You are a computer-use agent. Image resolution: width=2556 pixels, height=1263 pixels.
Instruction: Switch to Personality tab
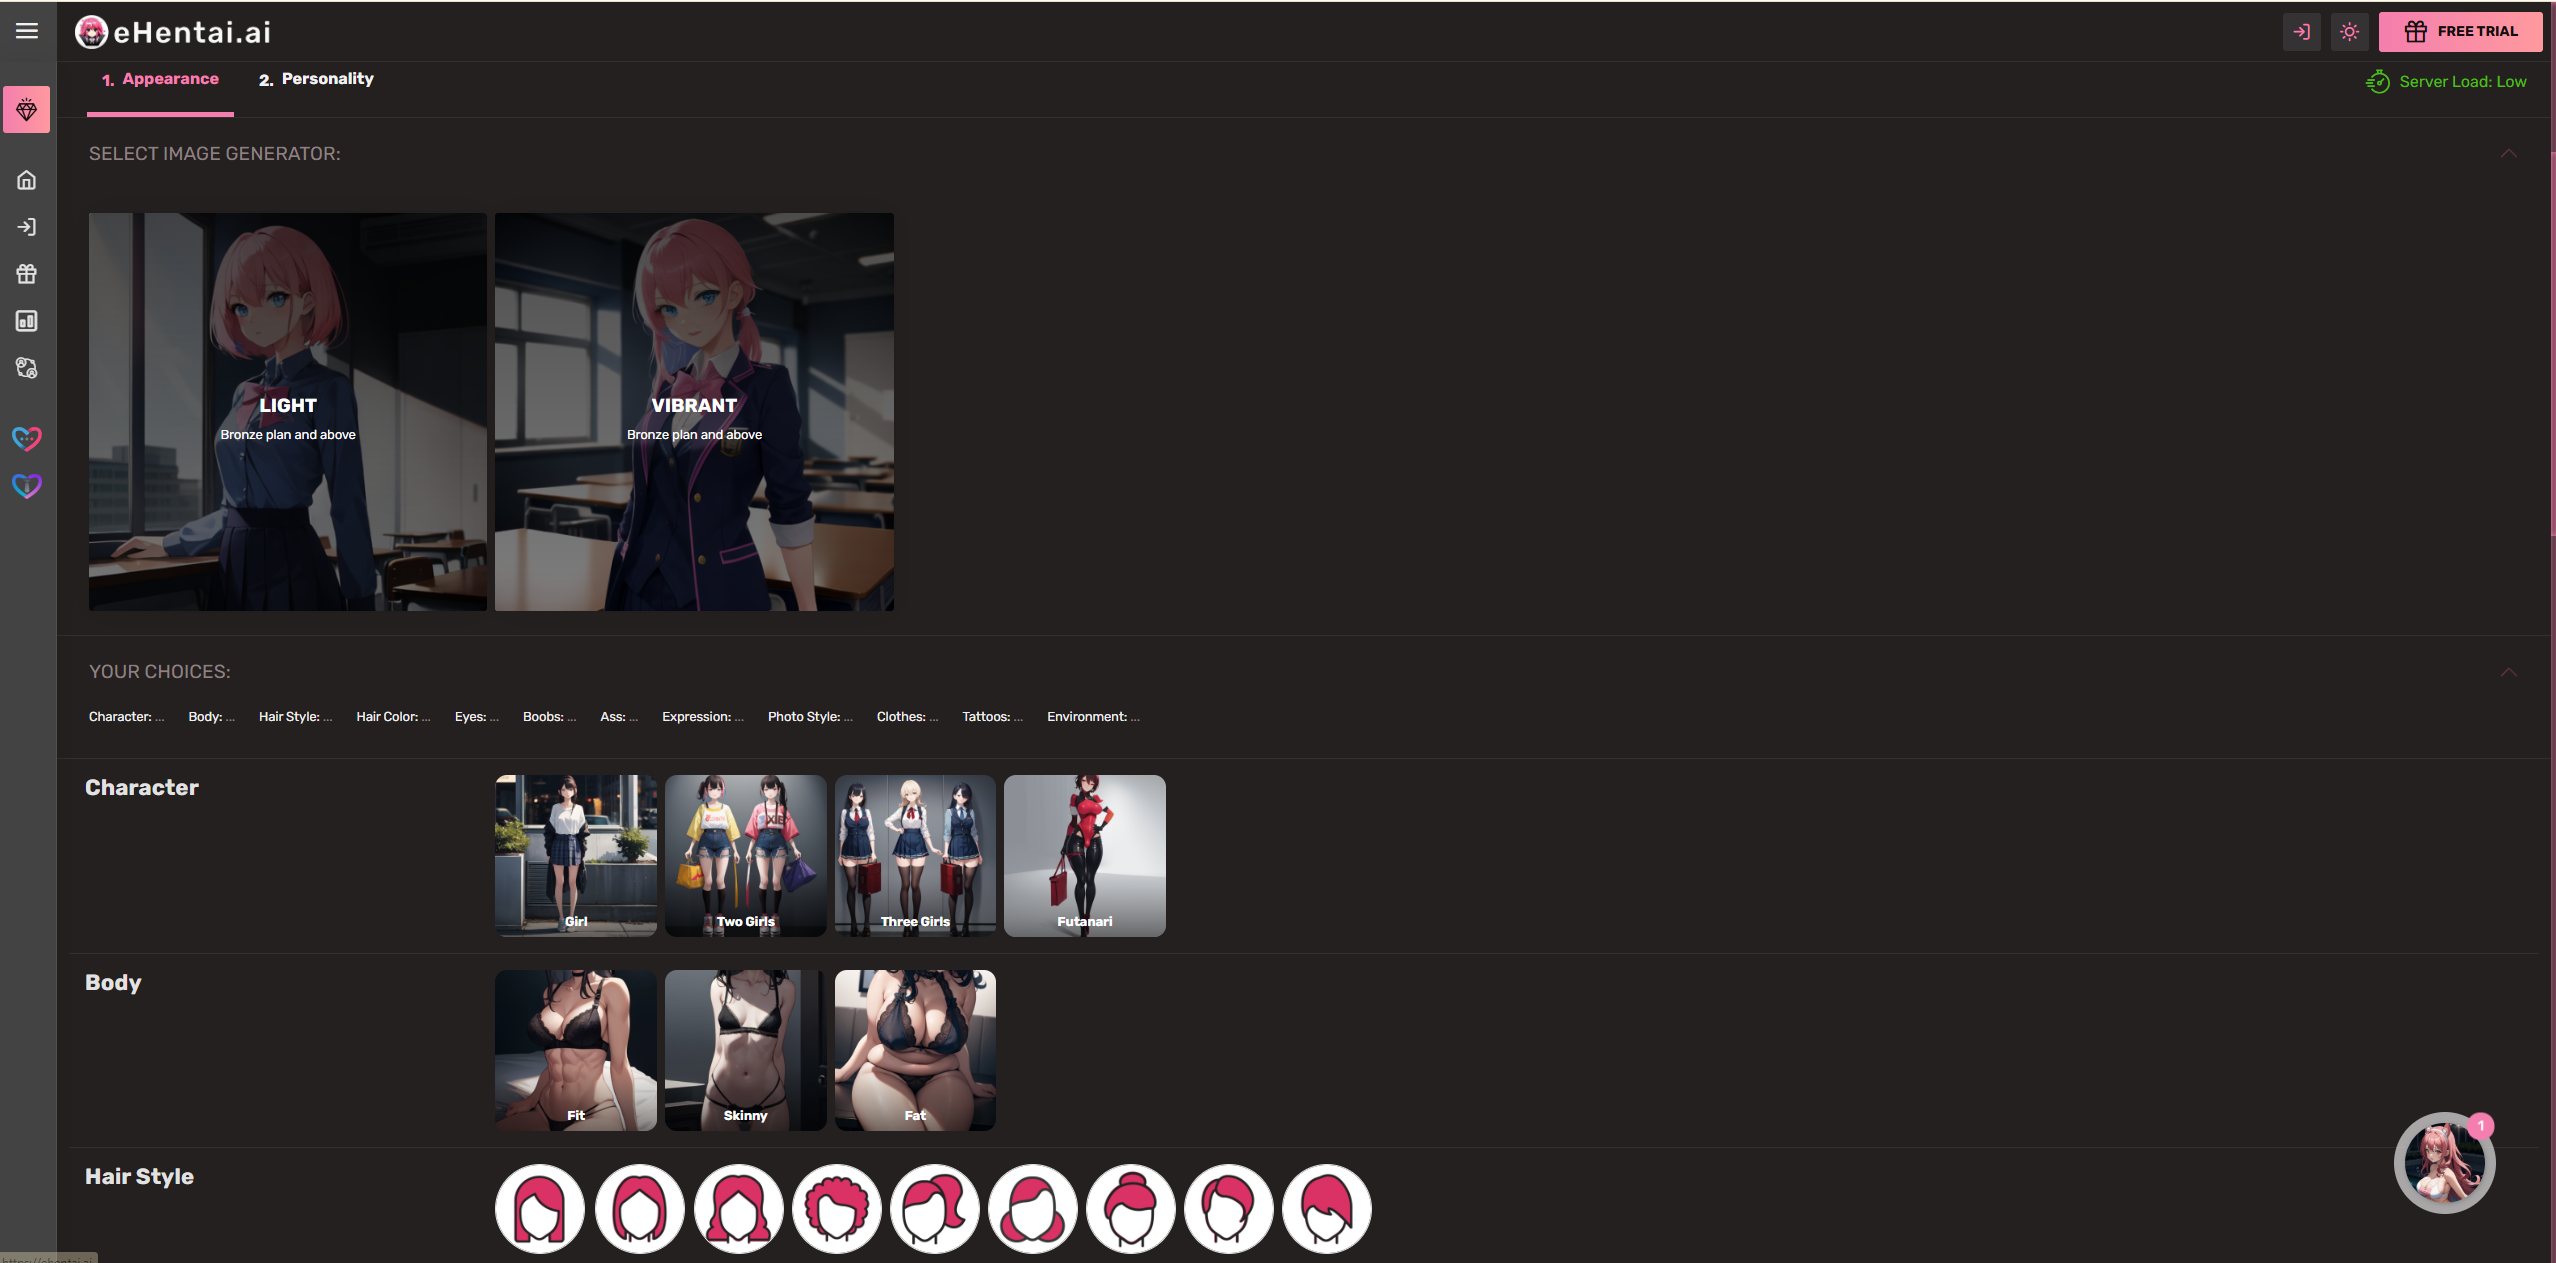click(x=326, y=78)
